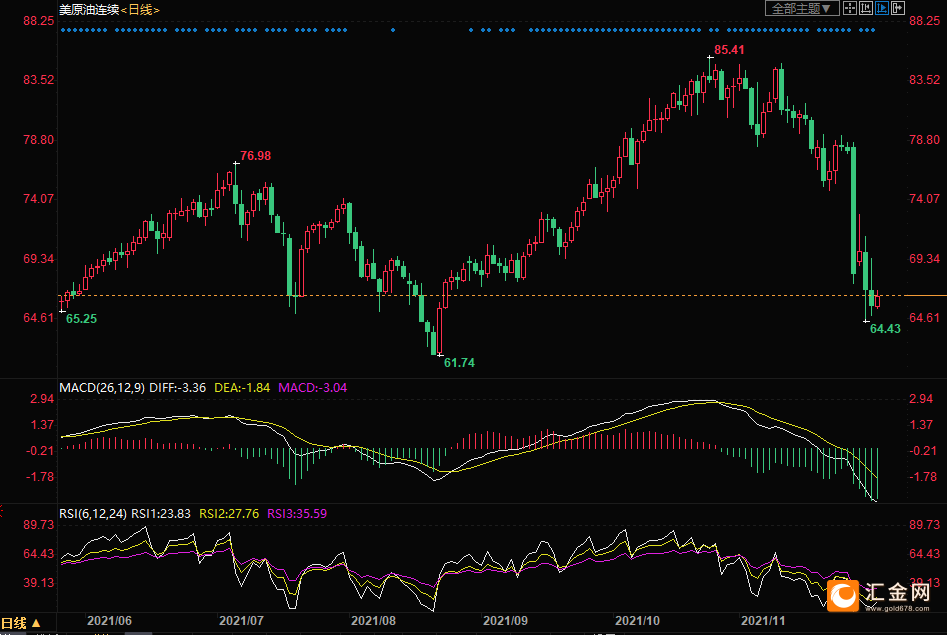947x635 pixels.
Task: Click the yellow DEA:-1.84 label
Action: coord(241,387)
